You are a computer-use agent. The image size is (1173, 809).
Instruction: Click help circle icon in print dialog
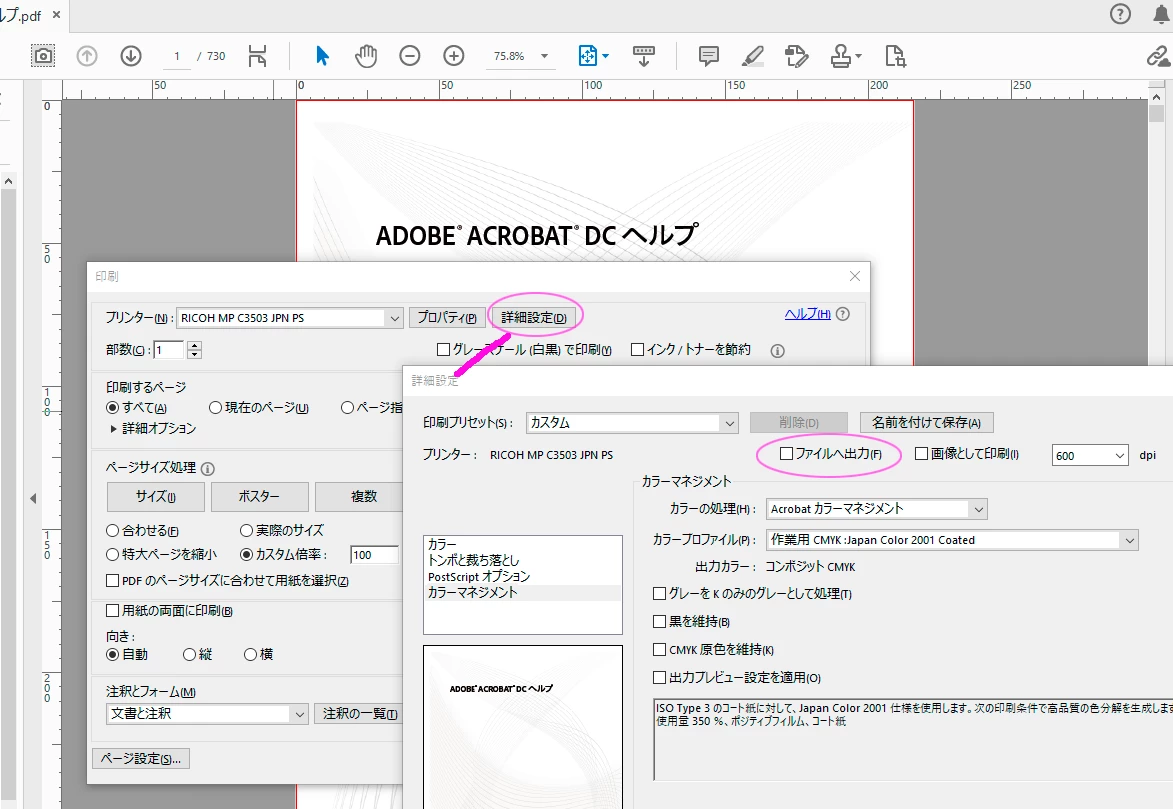click(x=842, y=314)
